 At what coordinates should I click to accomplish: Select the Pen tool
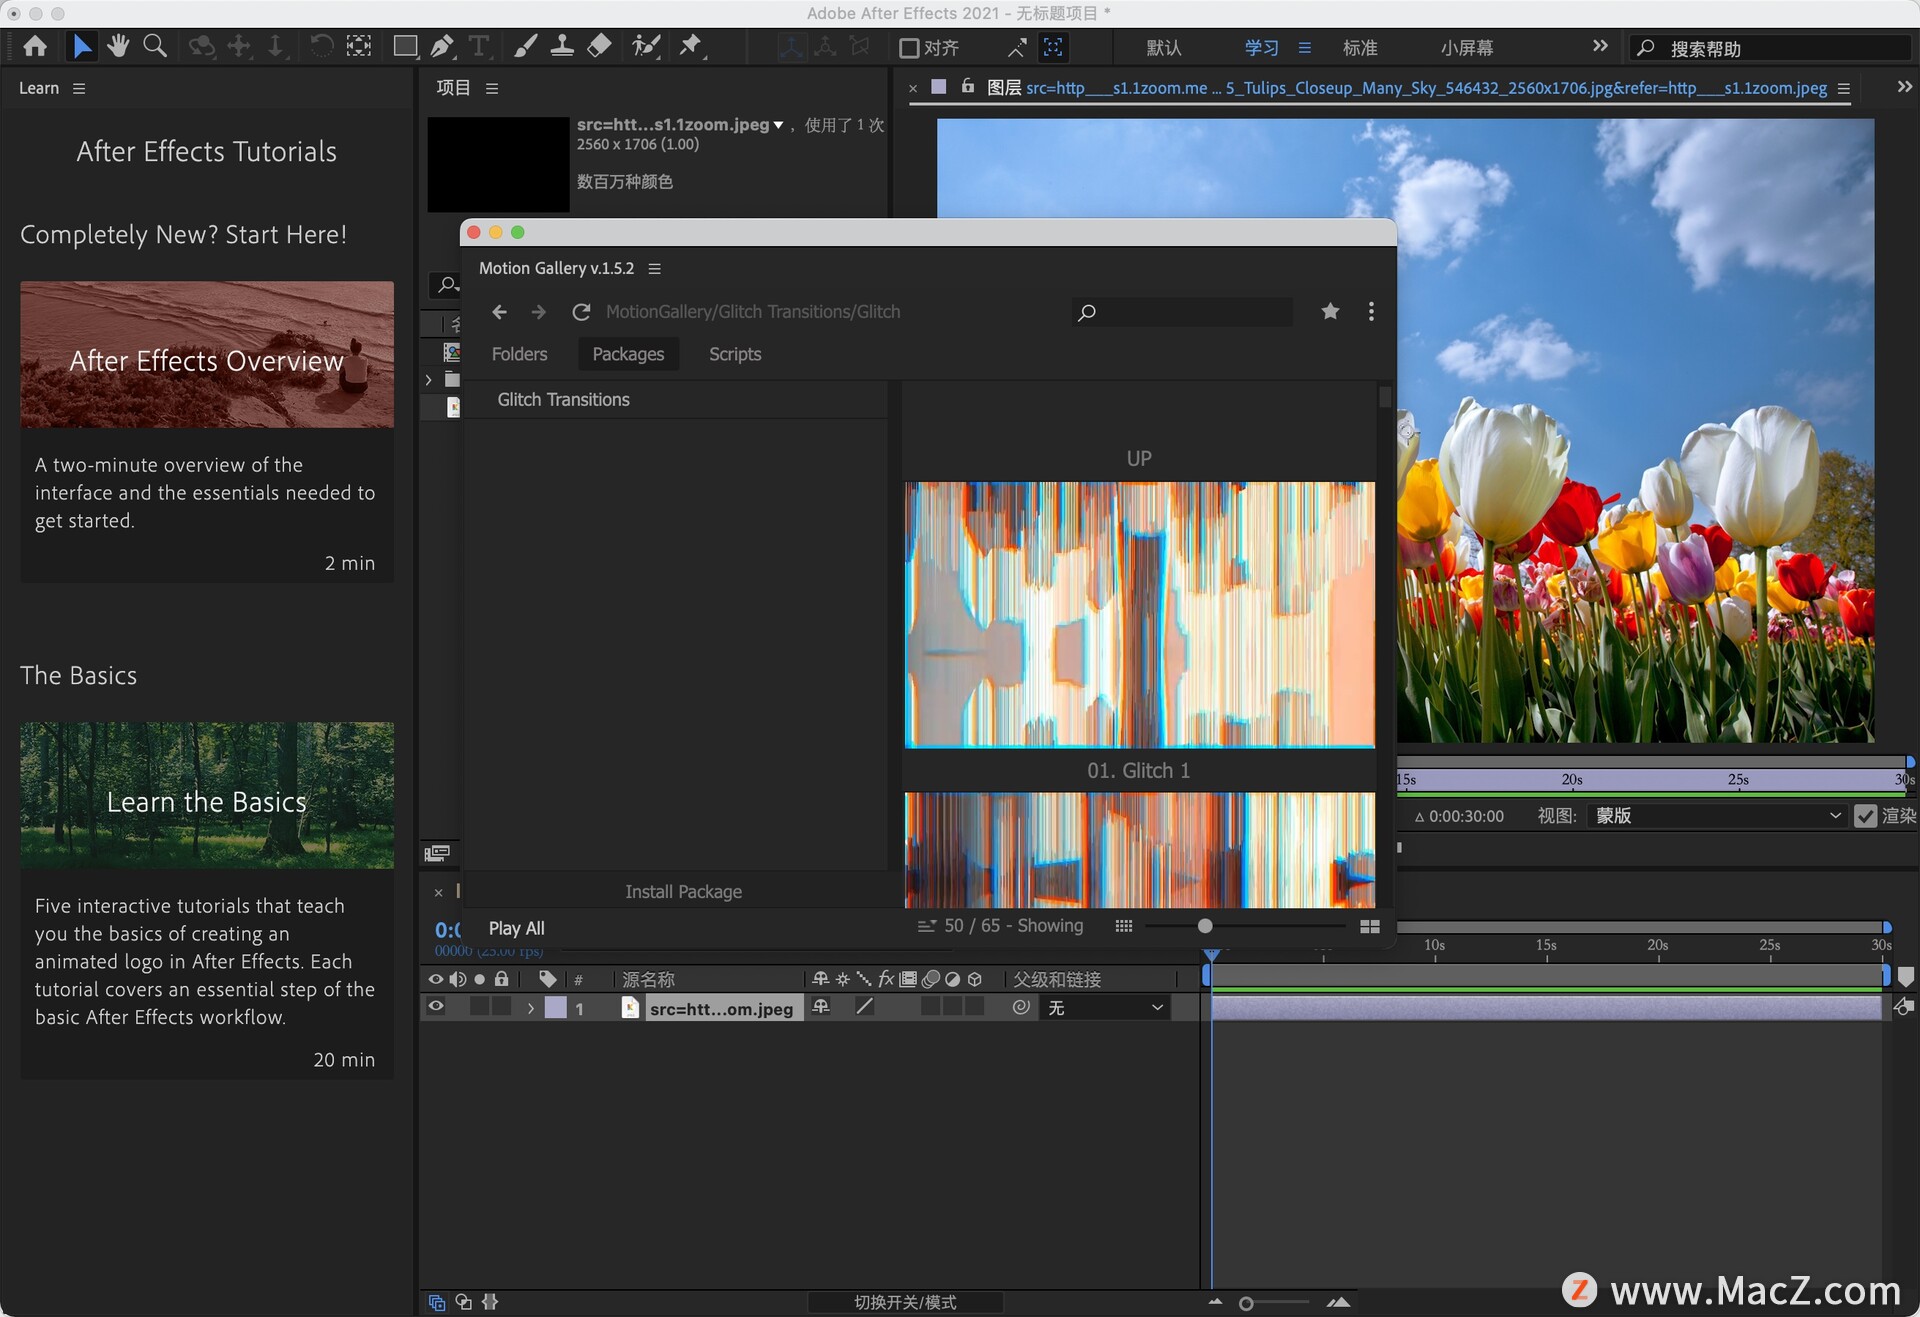pos(441,46)
